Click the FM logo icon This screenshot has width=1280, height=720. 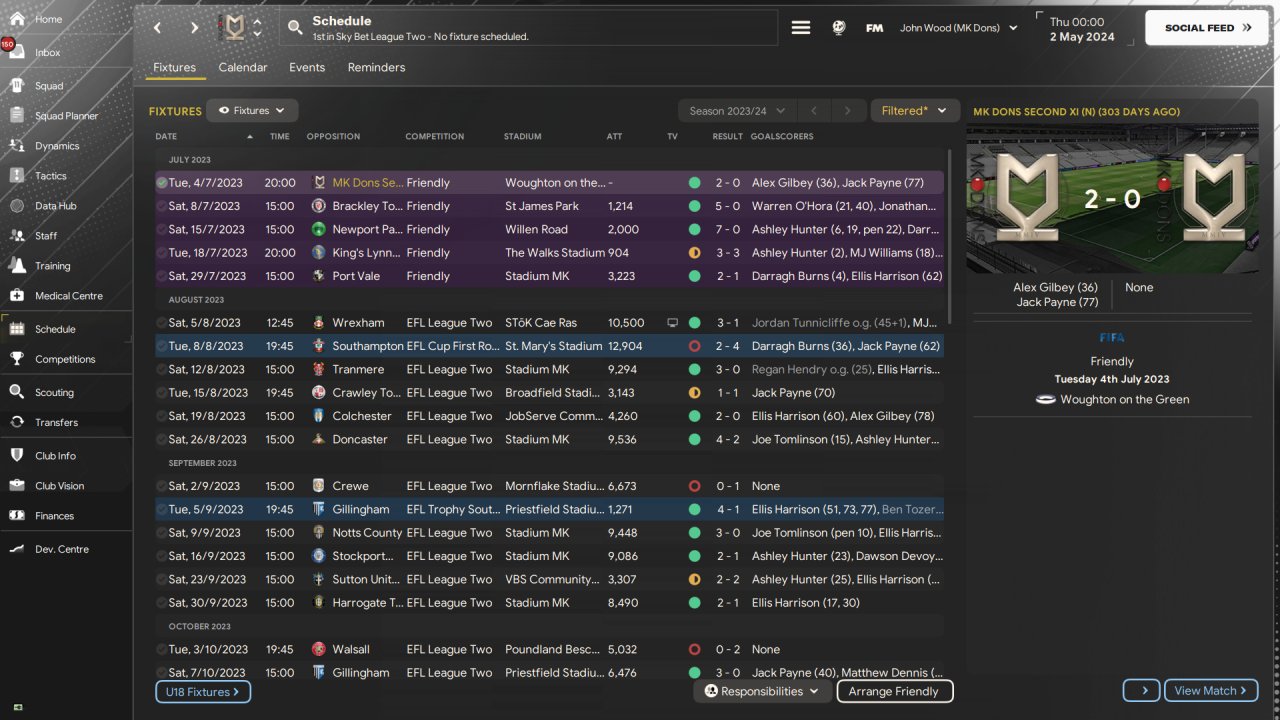875,28
